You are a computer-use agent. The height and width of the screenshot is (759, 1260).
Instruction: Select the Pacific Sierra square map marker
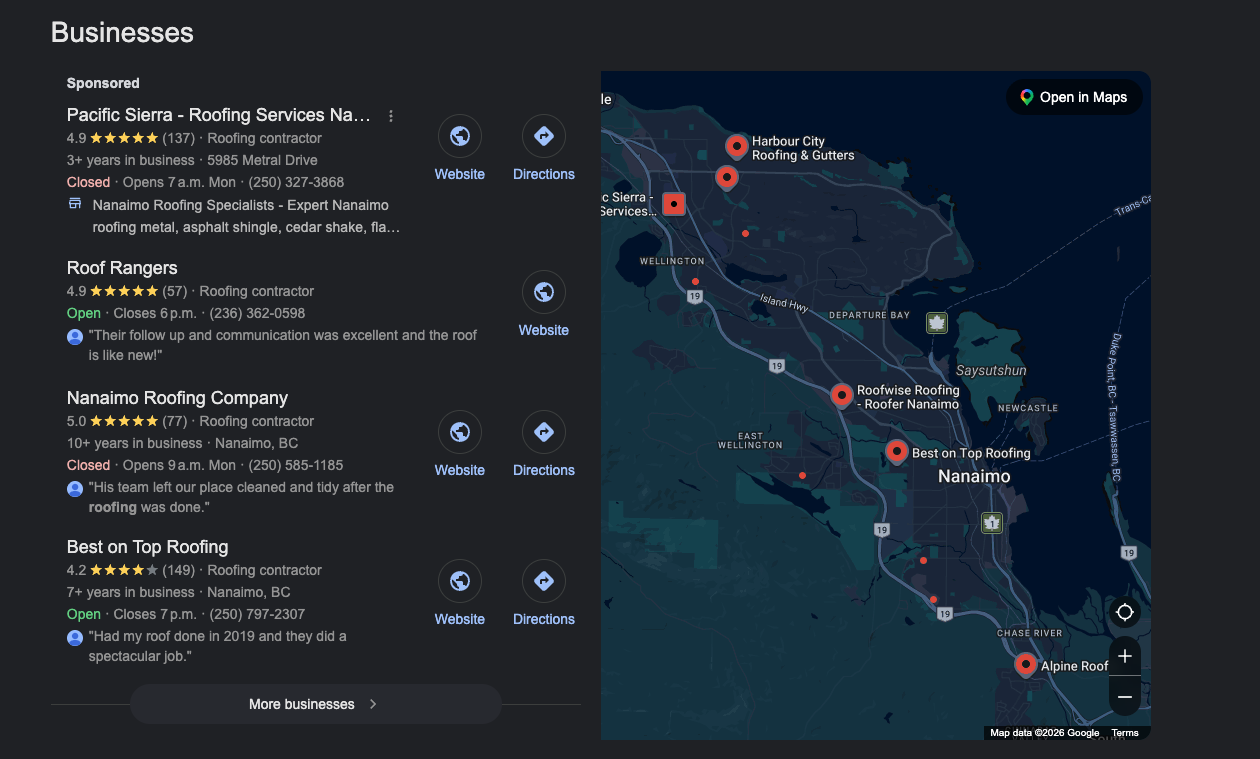[x=674, y=204]
